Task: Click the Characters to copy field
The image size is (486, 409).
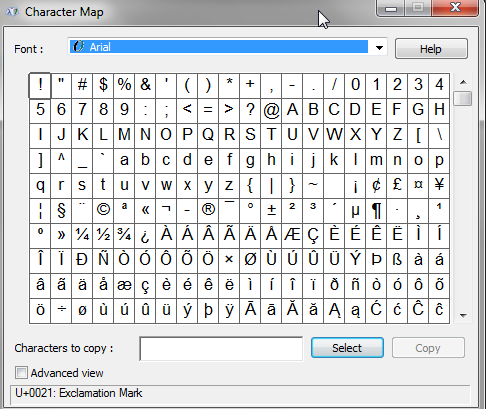Action: coord(221,349)
